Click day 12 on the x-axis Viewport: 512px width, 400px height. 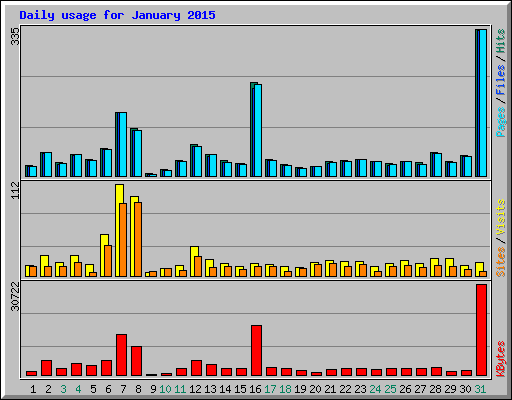point(195,389)
